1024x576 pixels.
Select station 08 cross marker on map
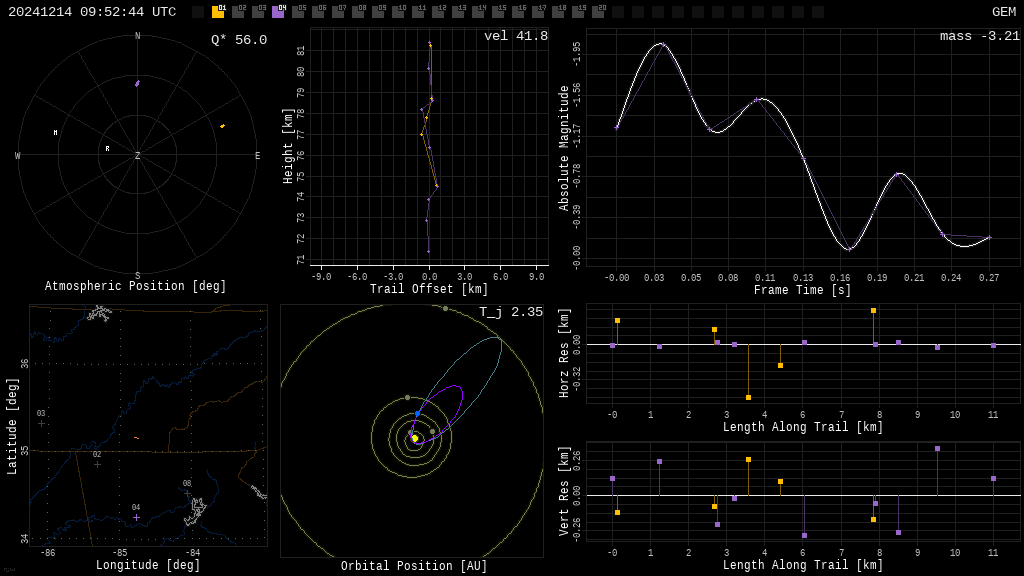coord(187,493)
